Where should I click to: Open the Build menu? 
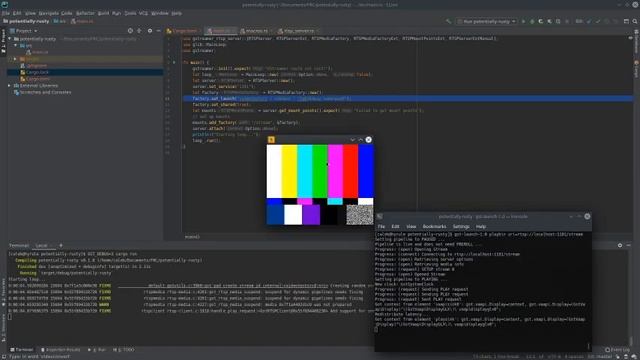[103, 13]
